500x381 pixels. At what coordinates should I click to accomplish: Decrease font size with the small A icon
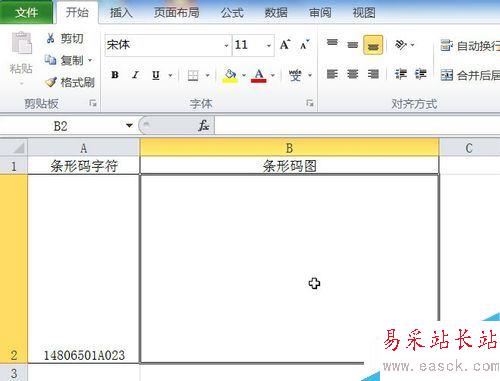304,45
